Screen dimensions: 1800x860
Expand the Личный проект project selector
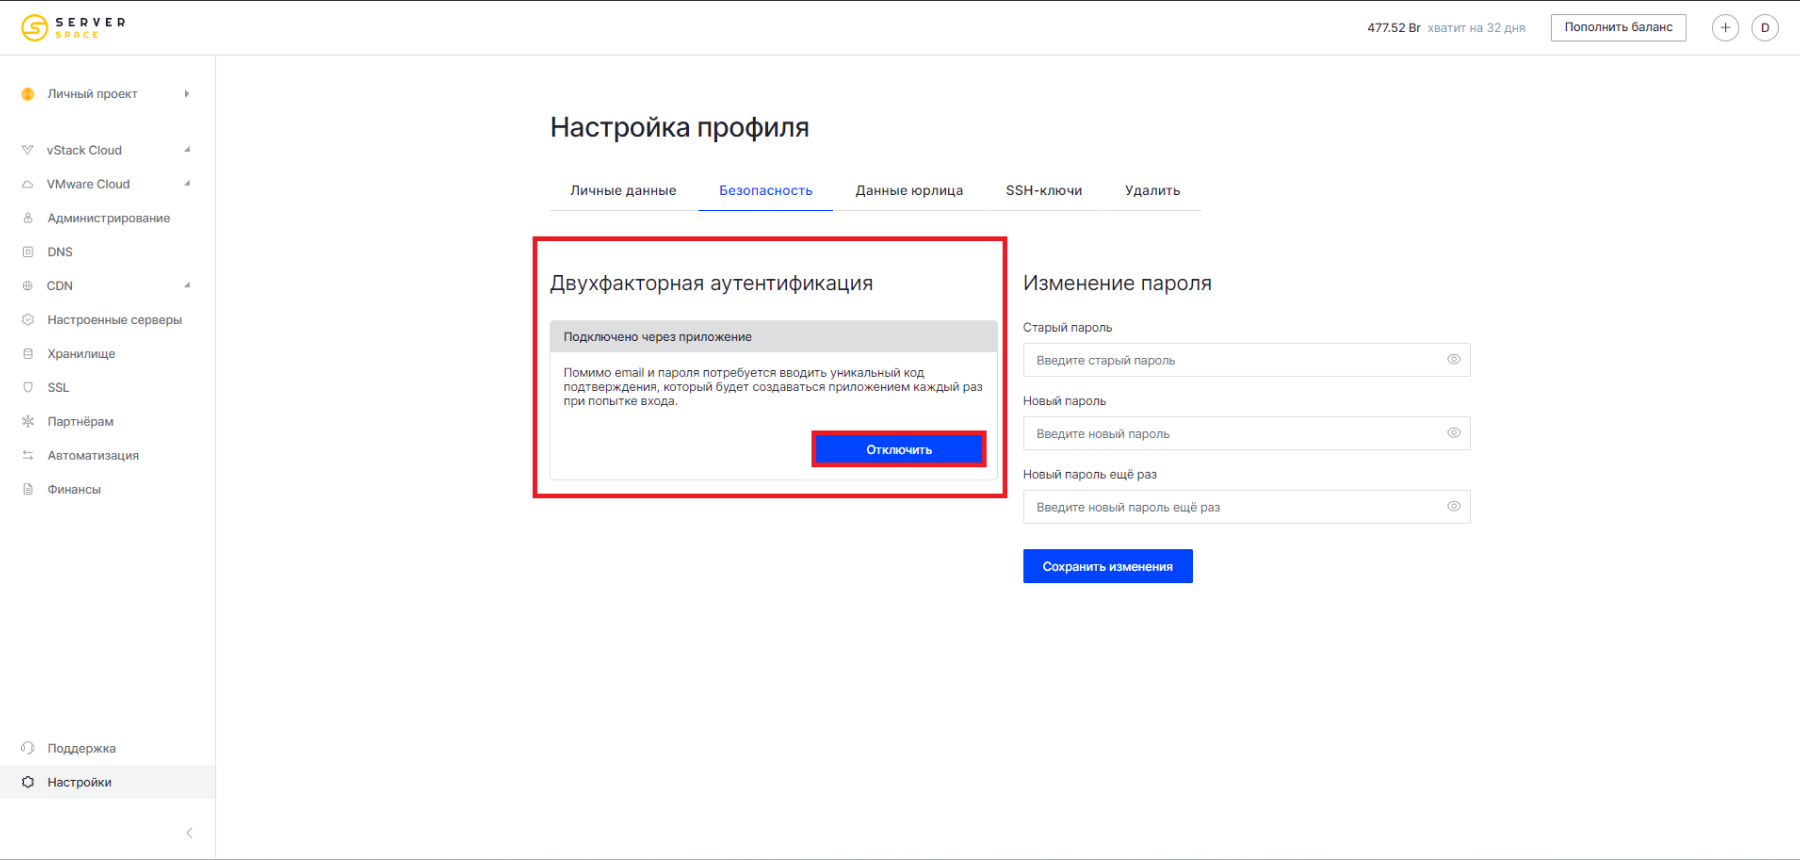pos(186,94)
